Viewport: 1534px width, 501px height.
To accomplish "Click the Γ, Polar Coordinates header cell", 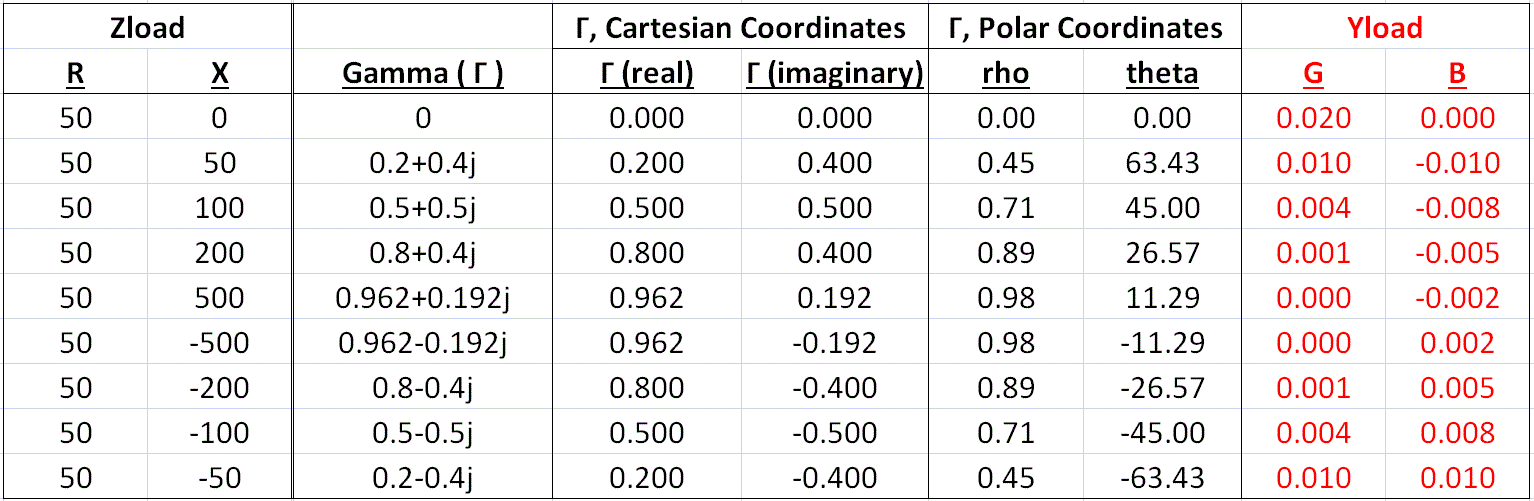I will point(1084,27).
